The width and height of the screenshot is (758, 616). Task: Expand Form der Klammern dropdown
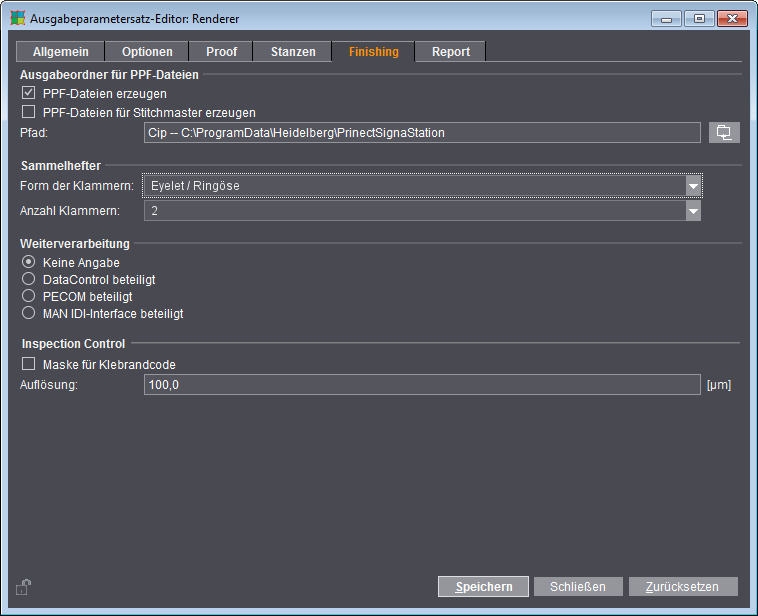click(x=693, y=186)
